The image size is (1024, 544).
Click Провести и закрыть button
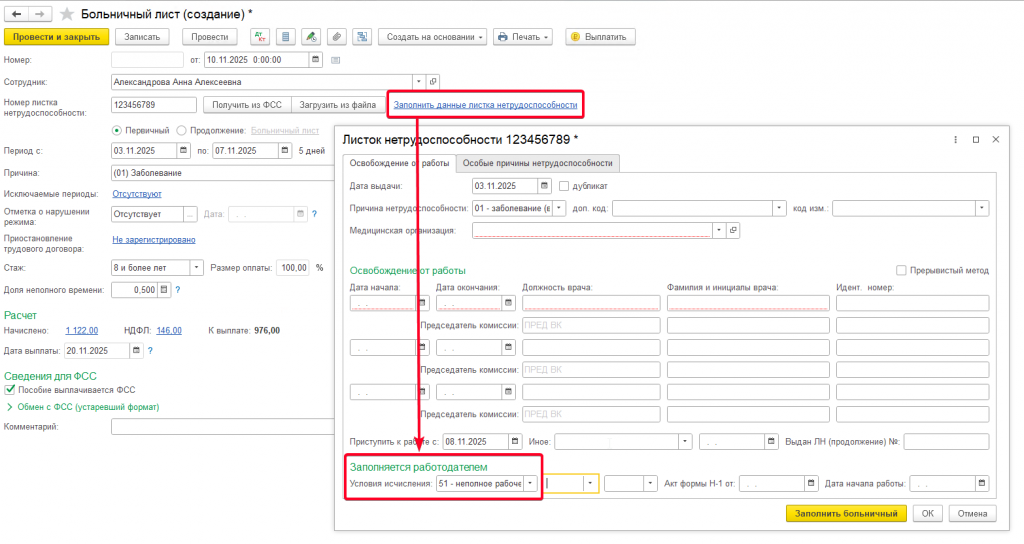(x=56, y=37)
